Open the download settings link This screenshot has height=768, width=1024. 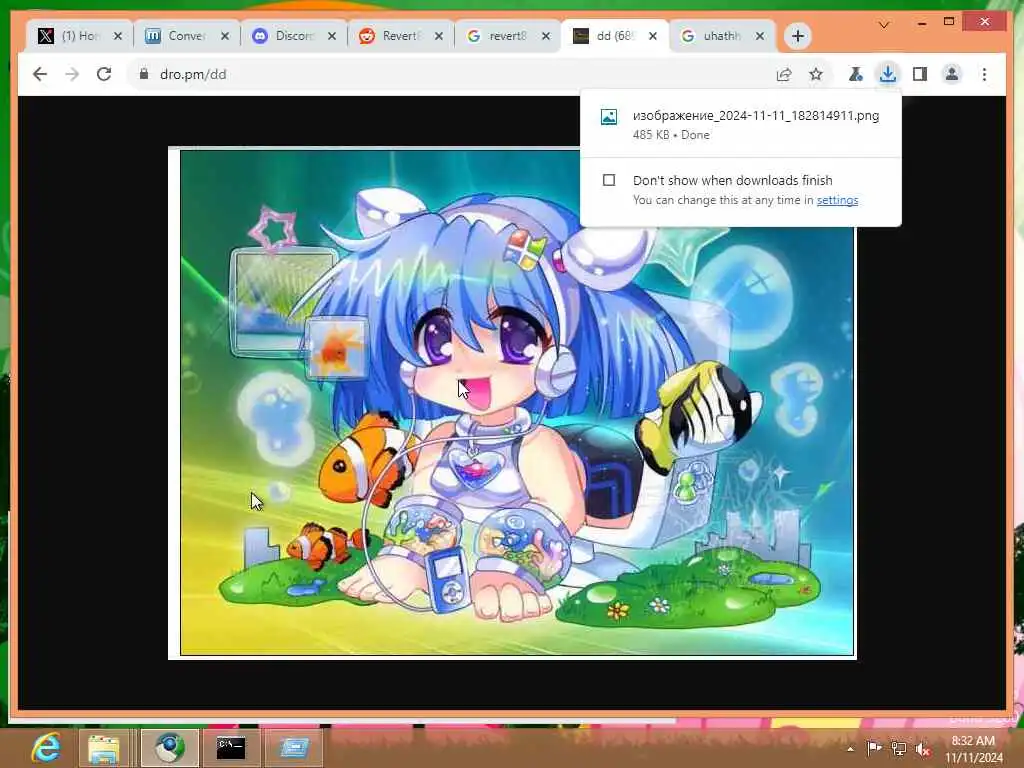pos(837,200)
